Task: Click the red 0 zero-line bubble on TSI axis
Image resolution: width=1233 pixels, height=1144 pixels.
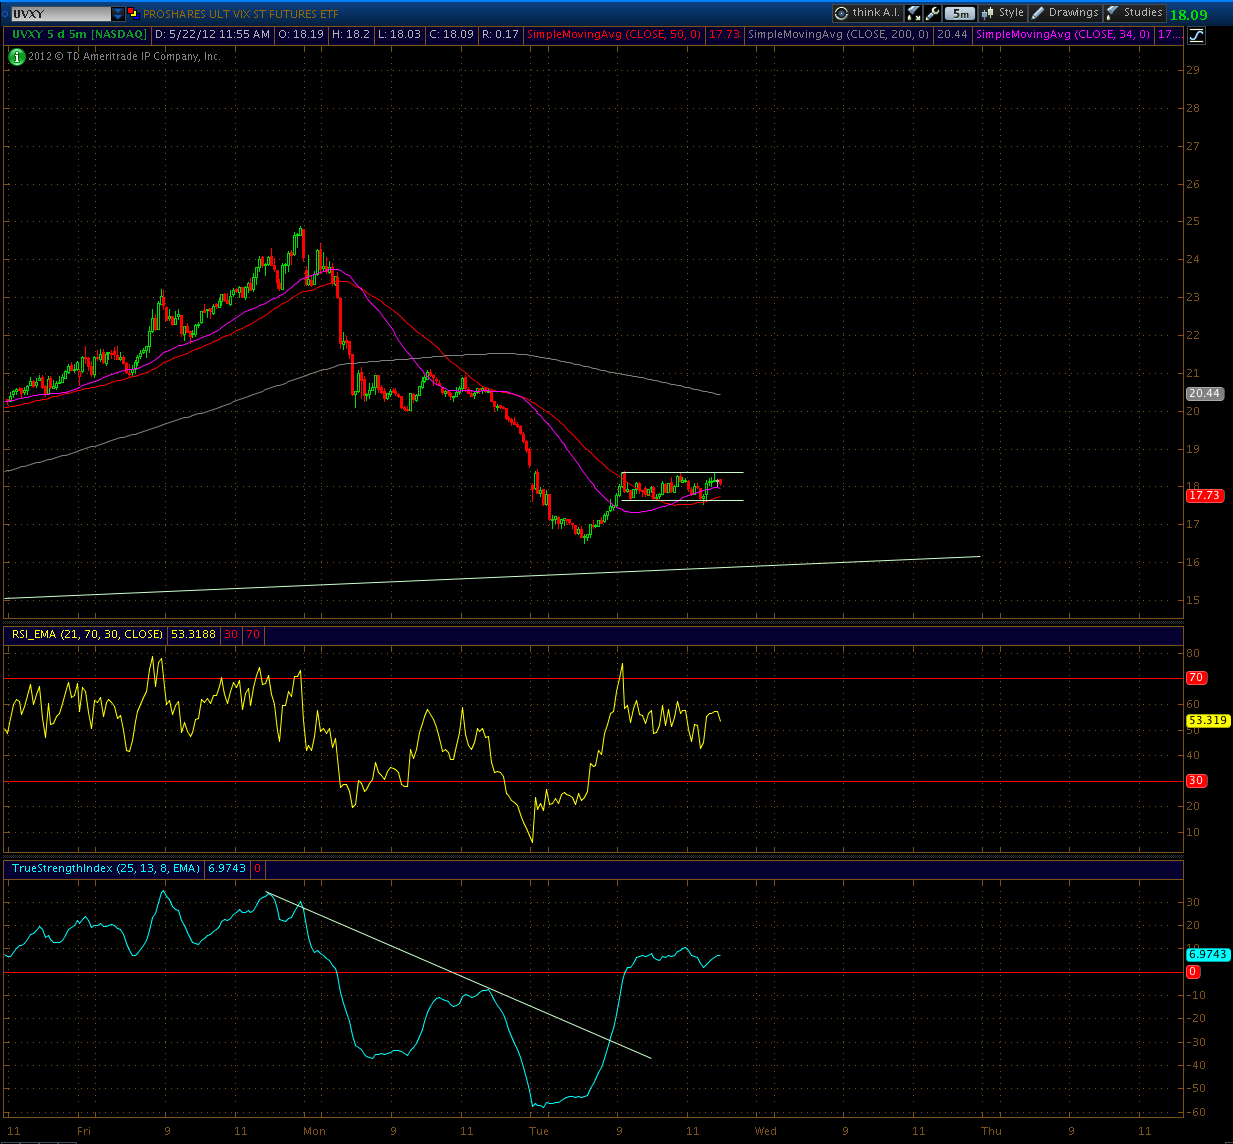Action: (1192, 972)
